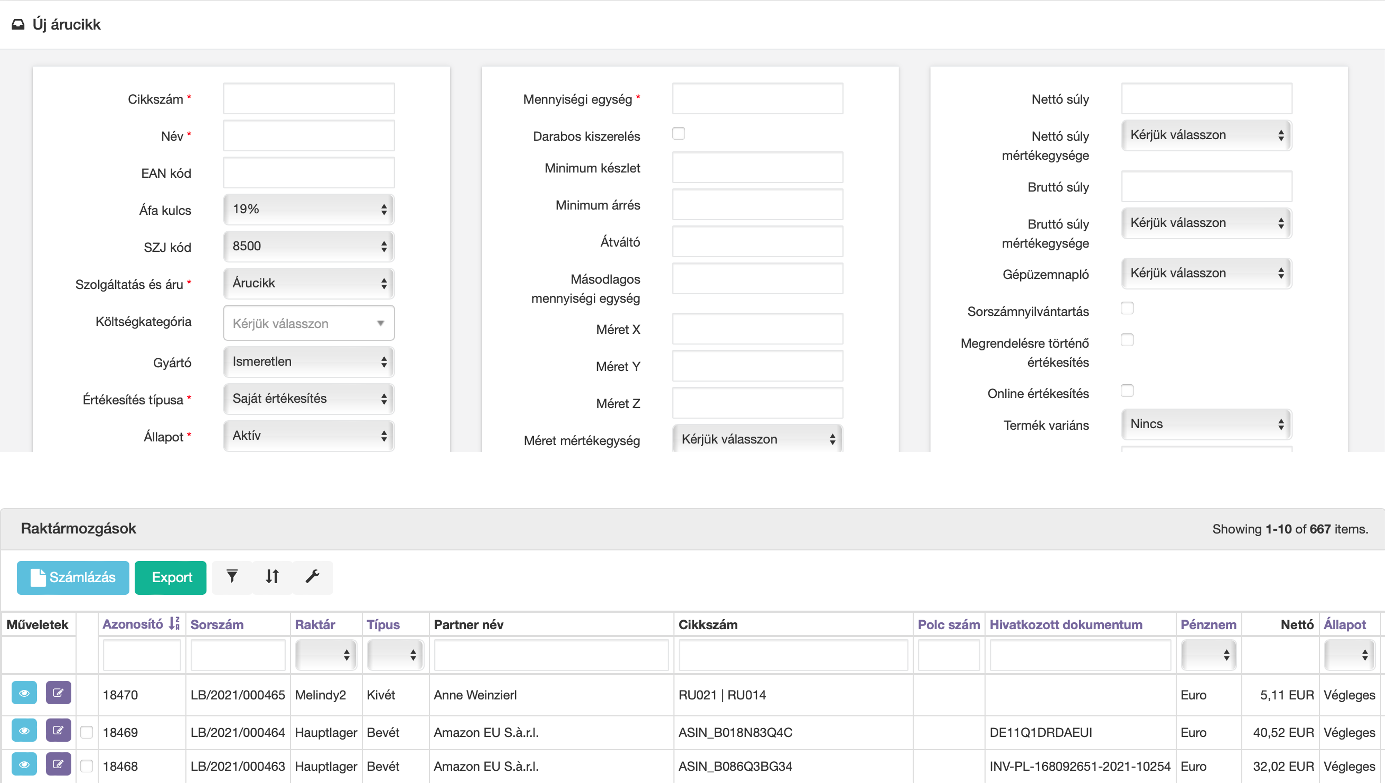Click the Számlázás button
The width and height of the screenshot is (1385, 783).
[73, 577]
